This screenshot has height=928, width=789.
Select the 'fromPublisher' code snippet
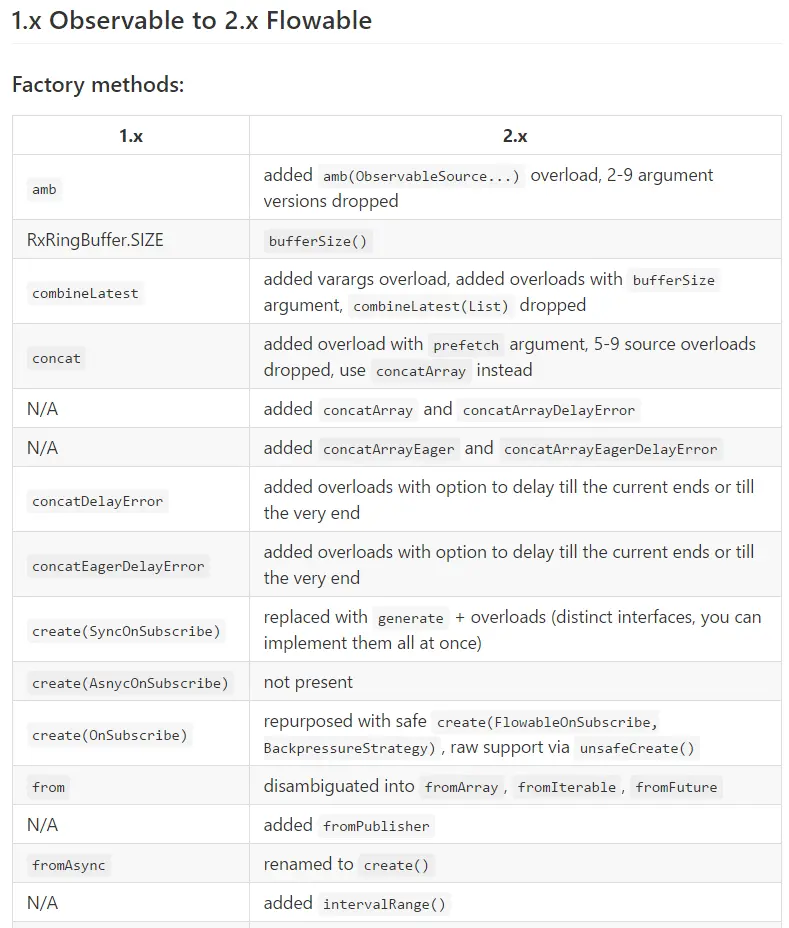click(376, 827)
